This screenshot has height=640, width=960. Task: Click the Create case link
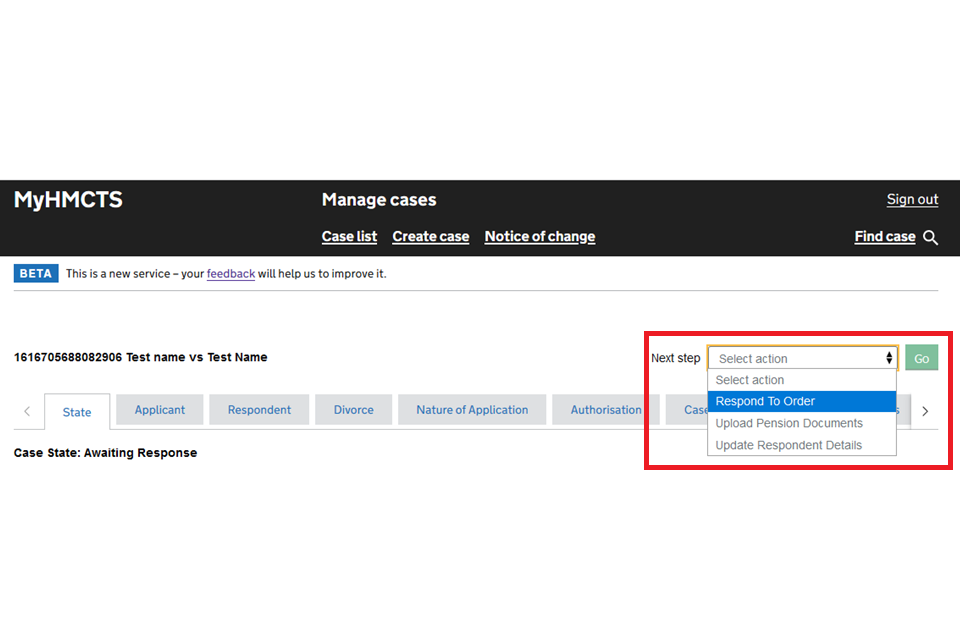(430, 237)
